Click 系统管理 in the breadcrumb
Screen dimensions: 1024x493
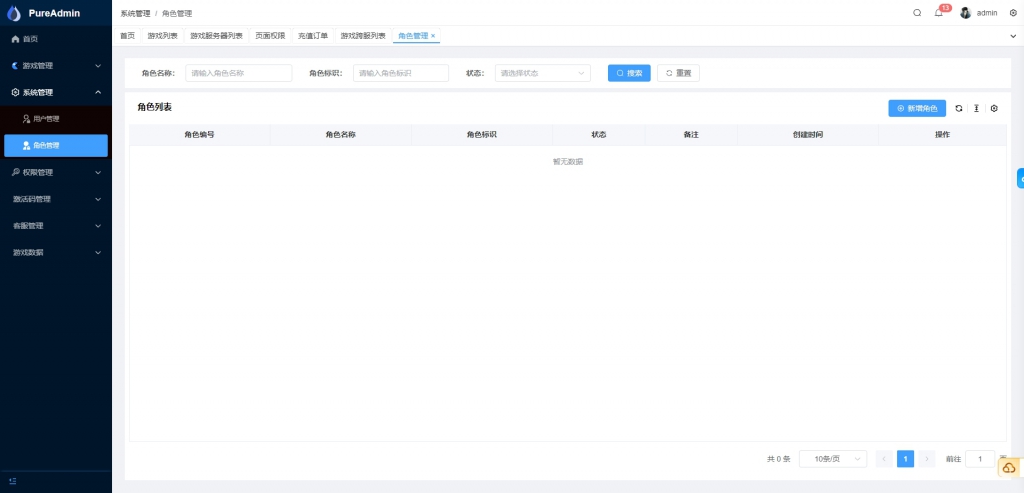(x=135, y=13)
